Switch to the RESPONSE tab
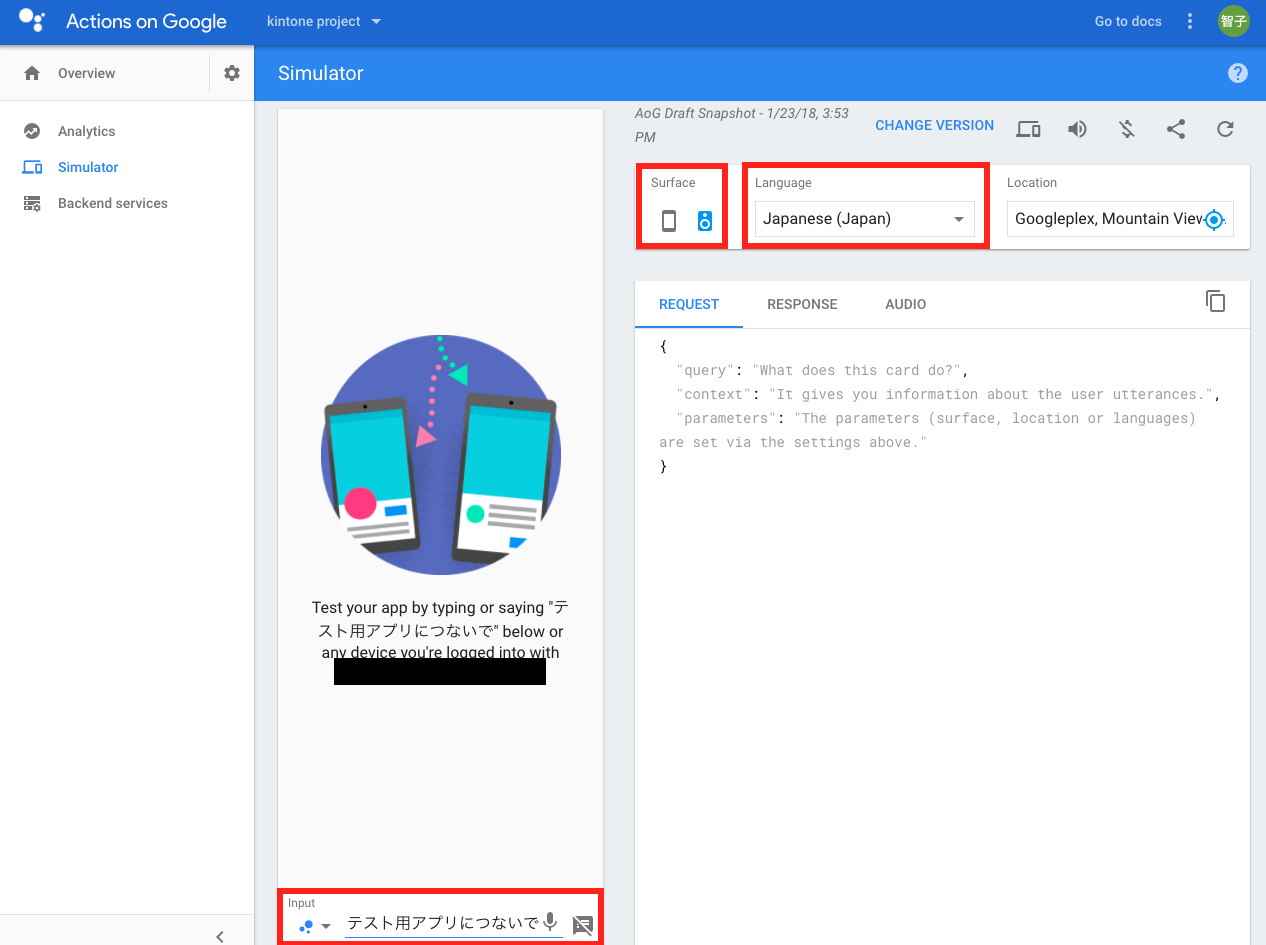Image resolution: width=1266 pixels, height=945 pixels. coord(802,304)
